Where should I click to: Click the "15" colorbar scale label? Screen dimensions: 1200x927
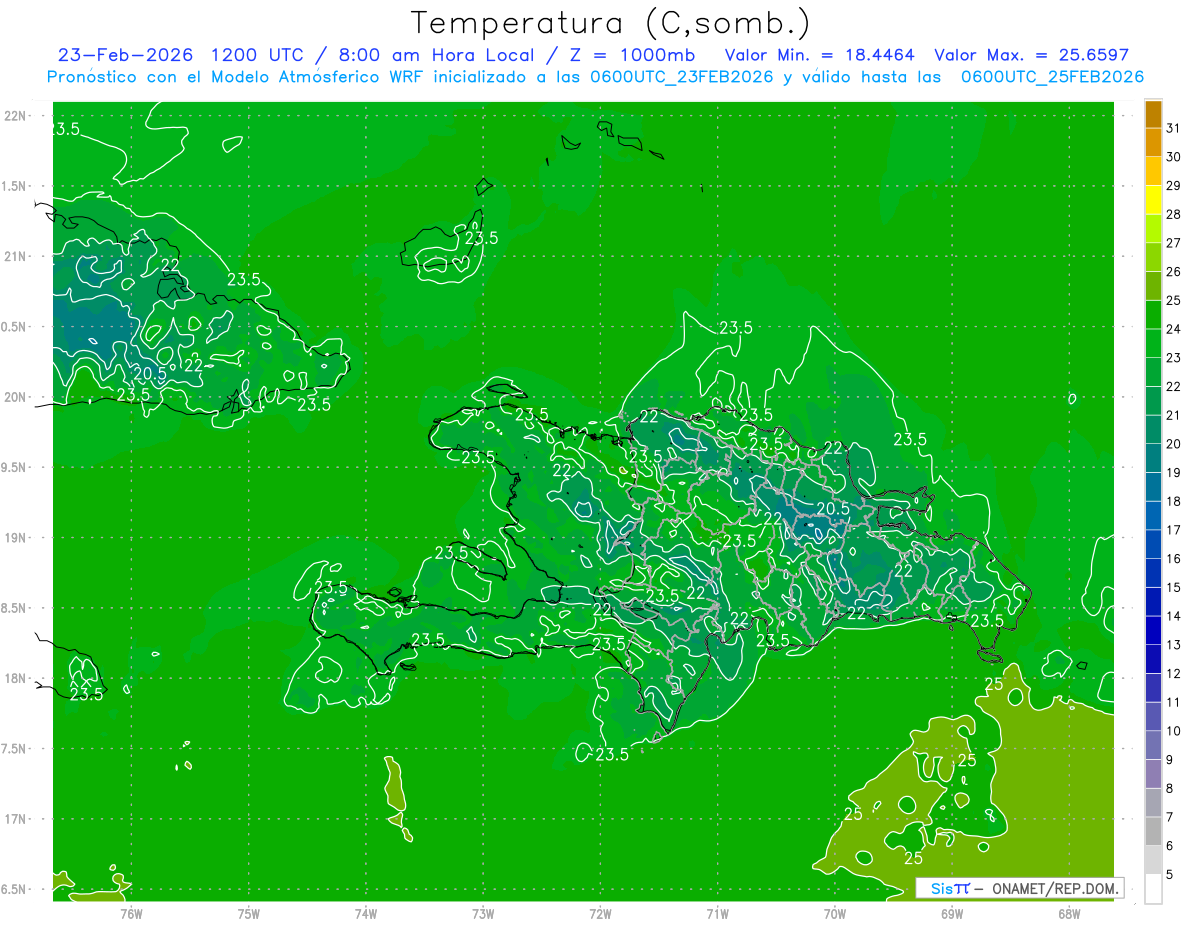(x=1174, y=588)
